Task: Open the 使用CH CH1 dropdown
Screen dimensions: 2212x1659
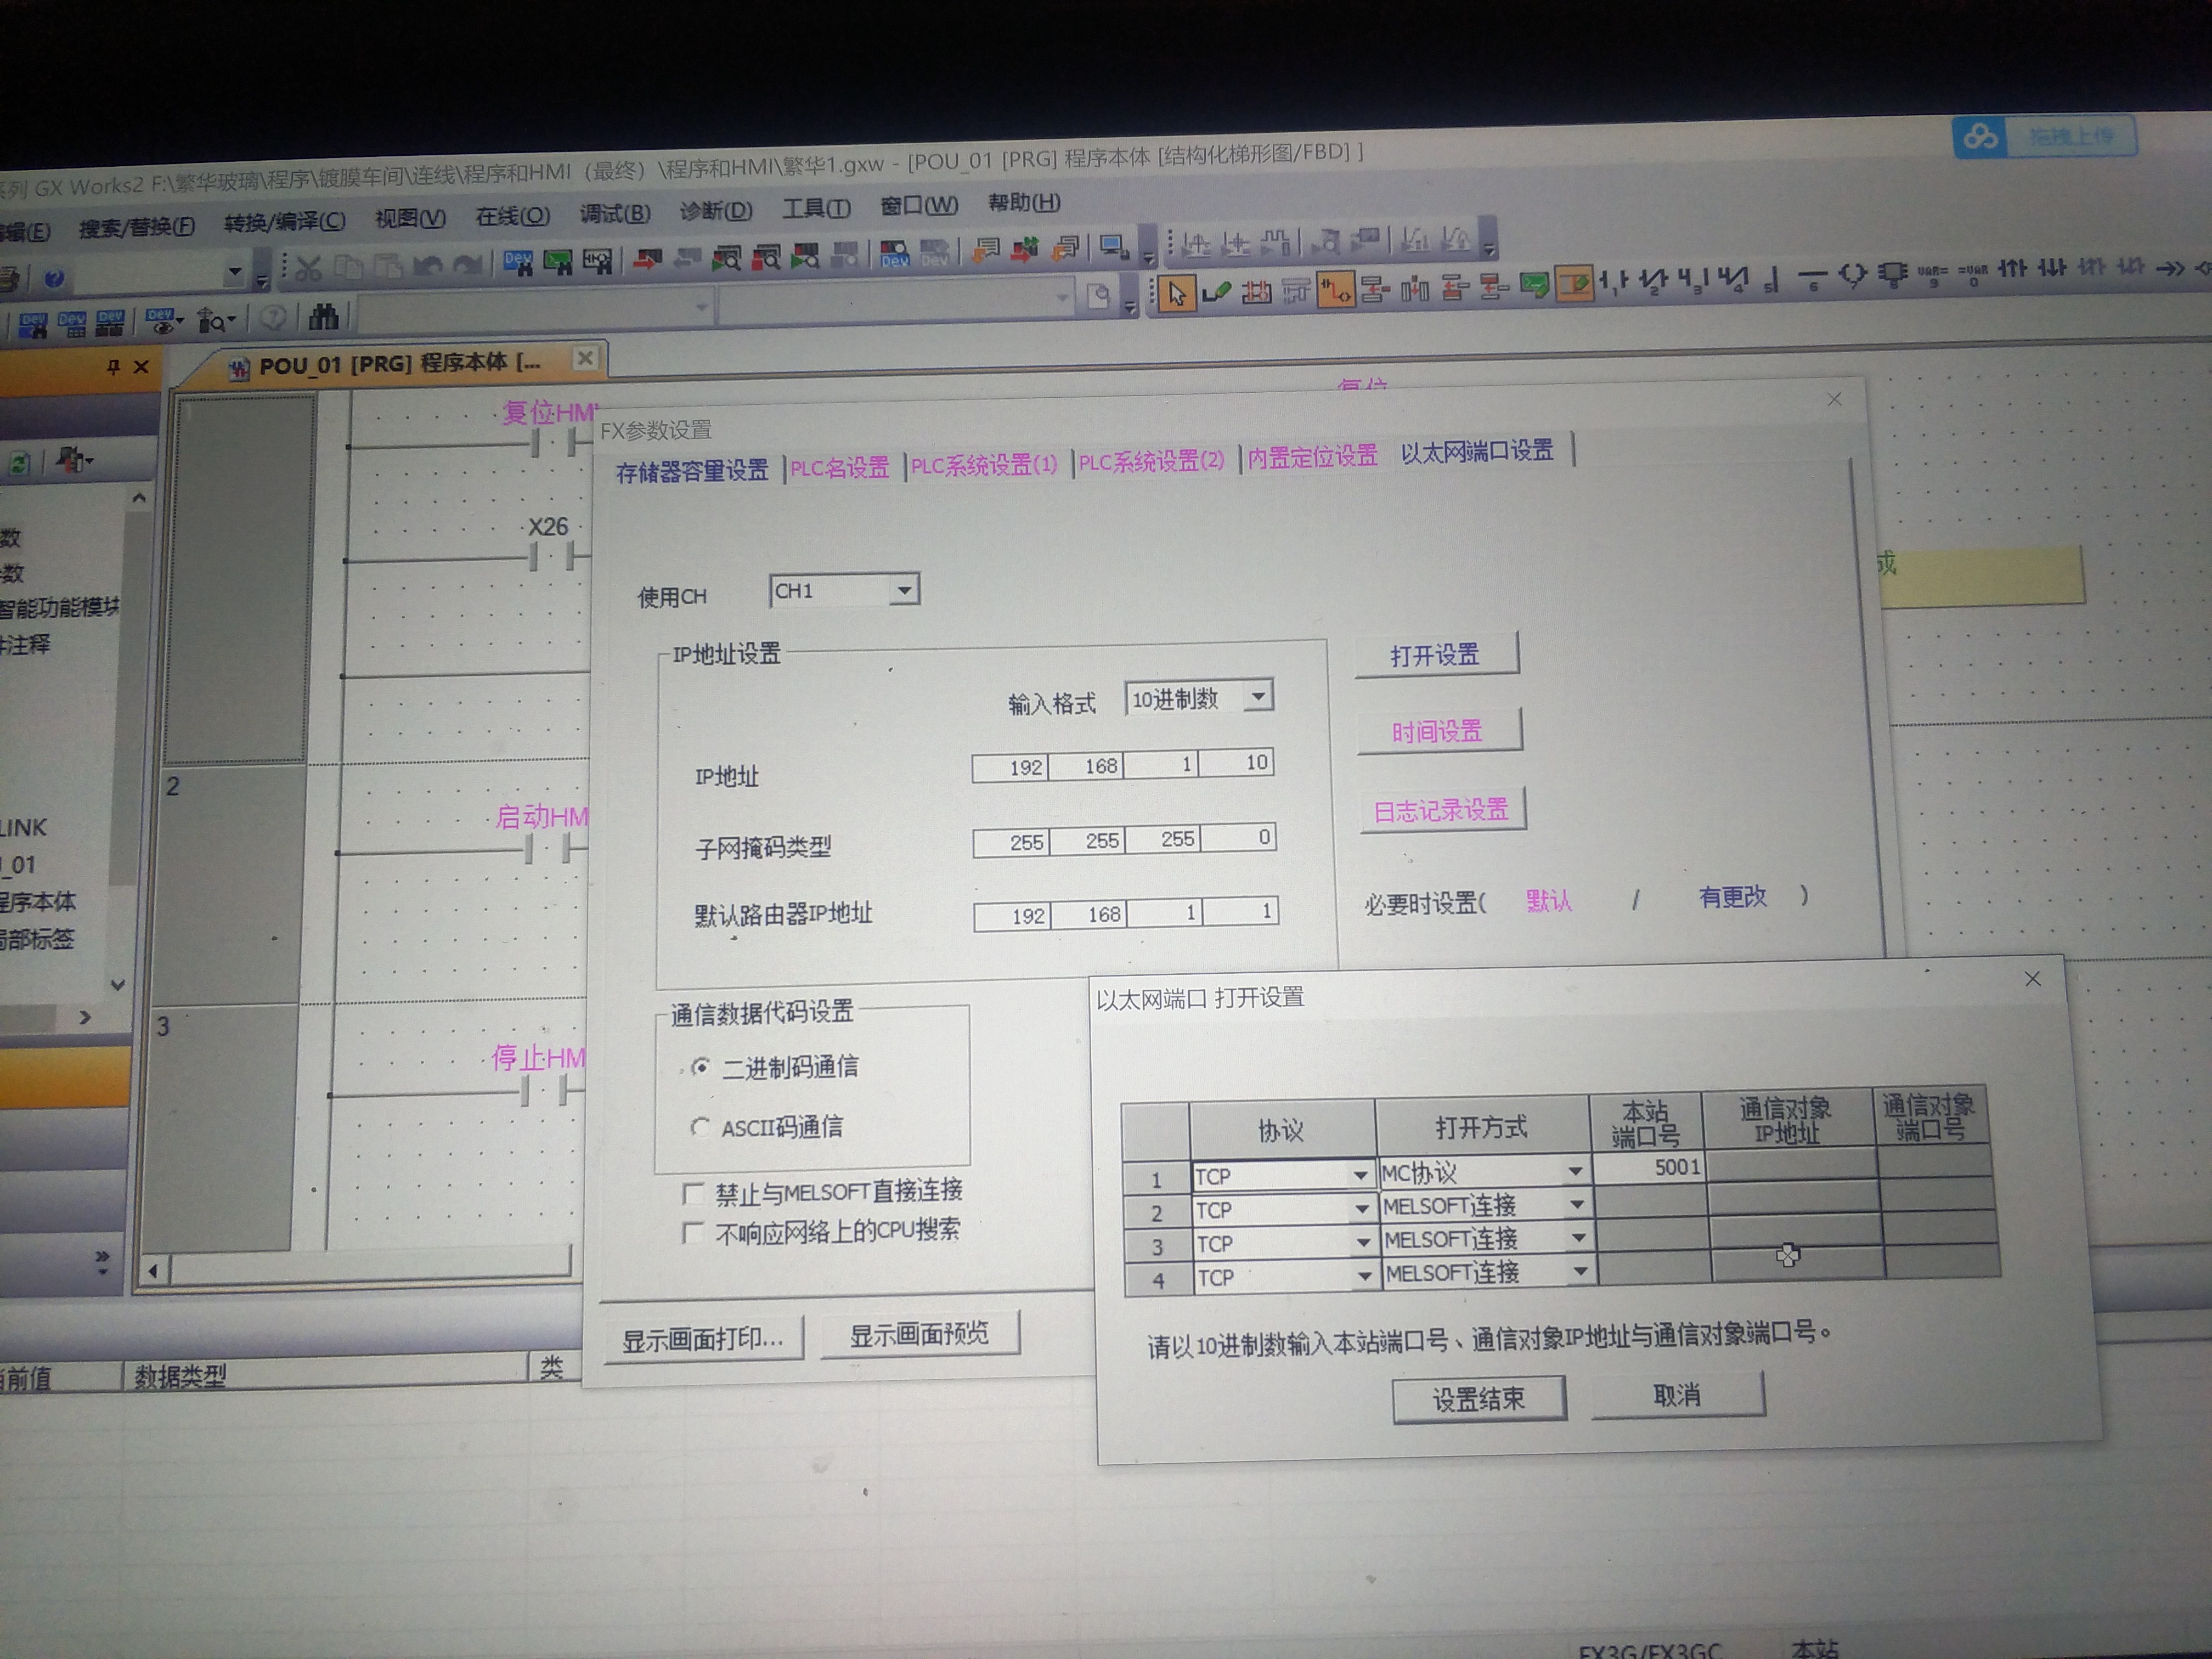Action: point(903,590)
